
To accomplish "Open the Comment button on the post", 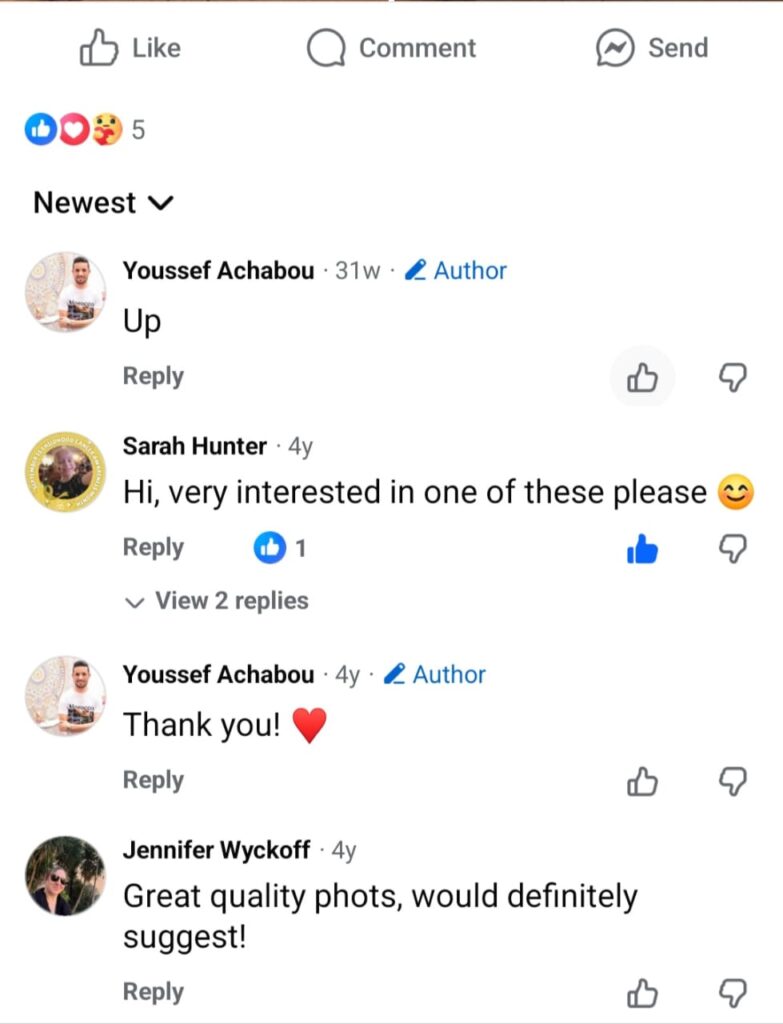I will [391, 48].
